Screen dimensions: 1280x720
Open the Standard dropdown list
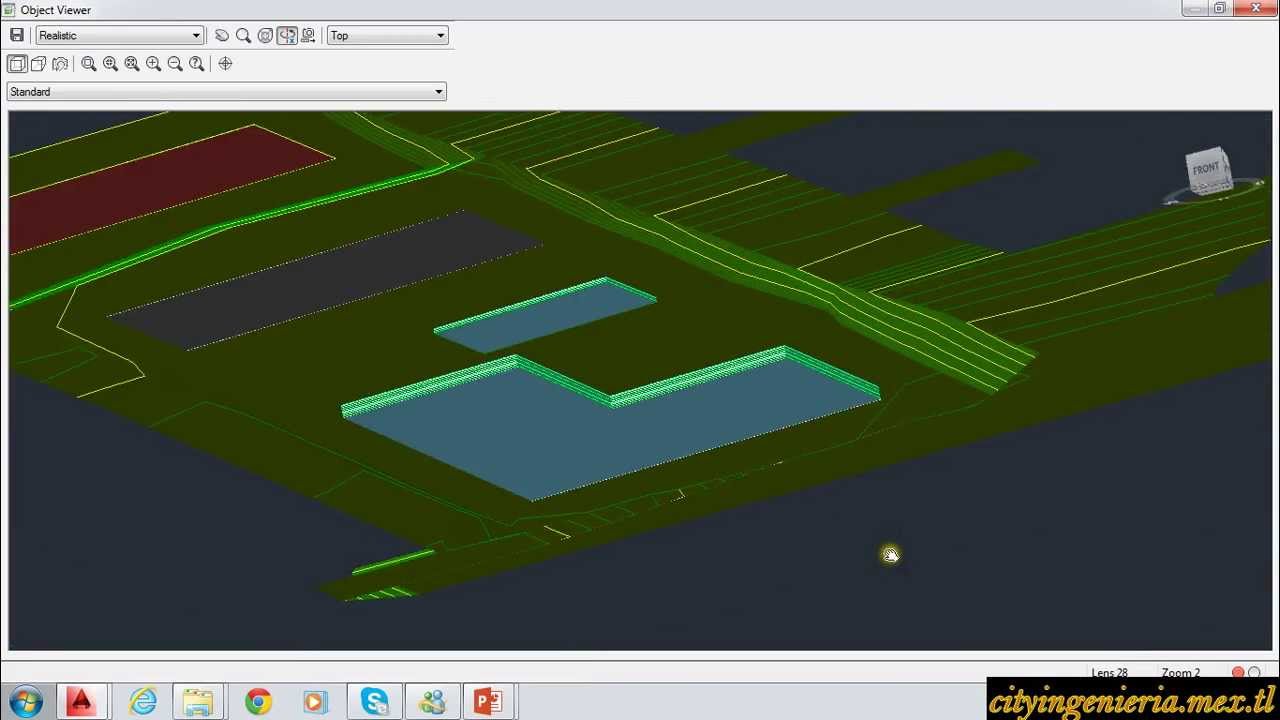[x=226, y=92]
